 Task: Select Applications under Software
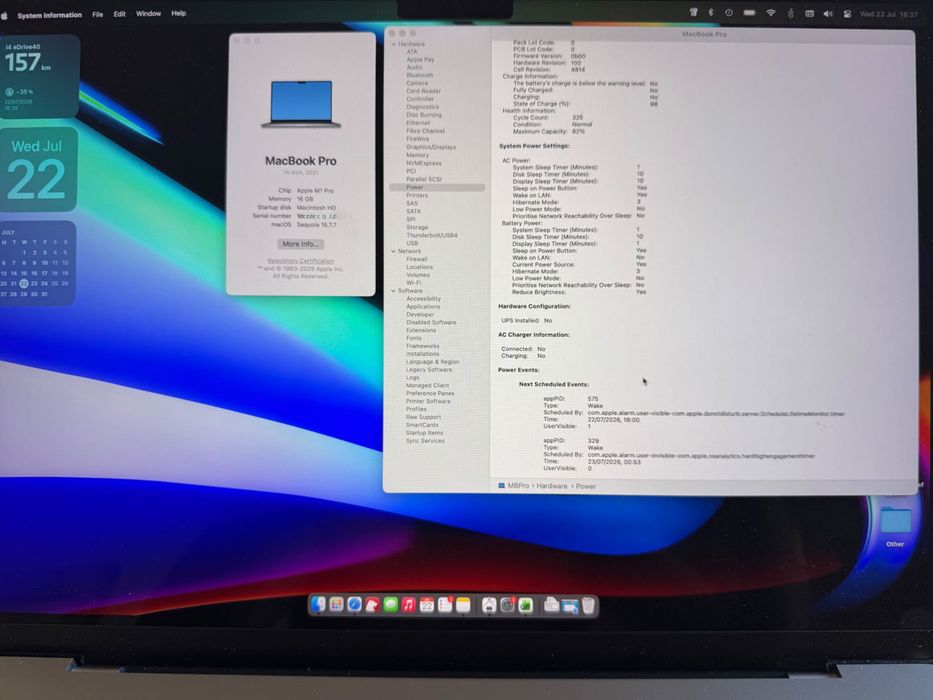(x=423, y=307)
